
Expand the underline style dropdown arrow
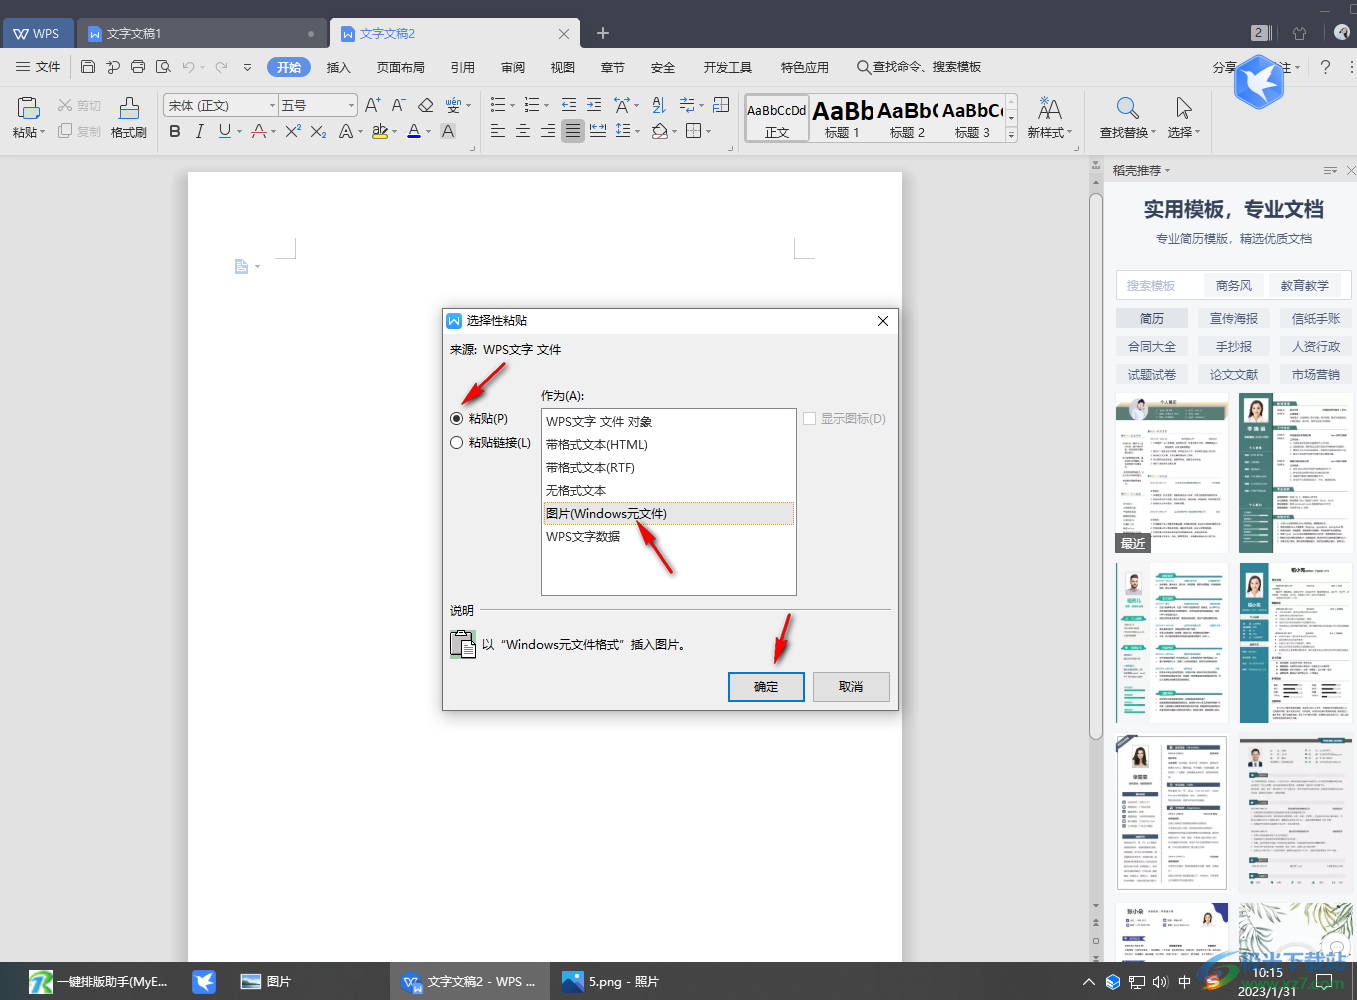[240, 131]
